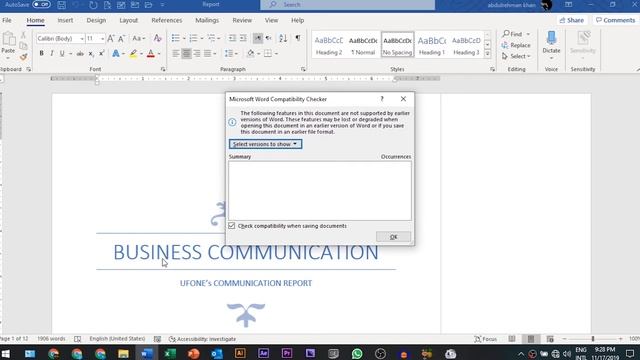Open the Select dropdown in Editing
640x360 pixels.
click(x=516, y=56)
